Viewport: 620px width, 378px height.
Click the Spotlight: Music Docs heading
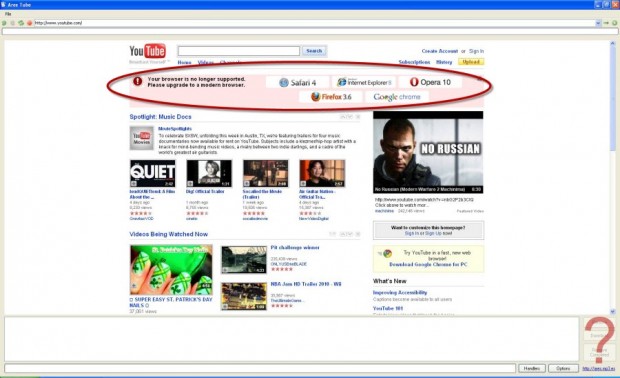click(160, 117)
